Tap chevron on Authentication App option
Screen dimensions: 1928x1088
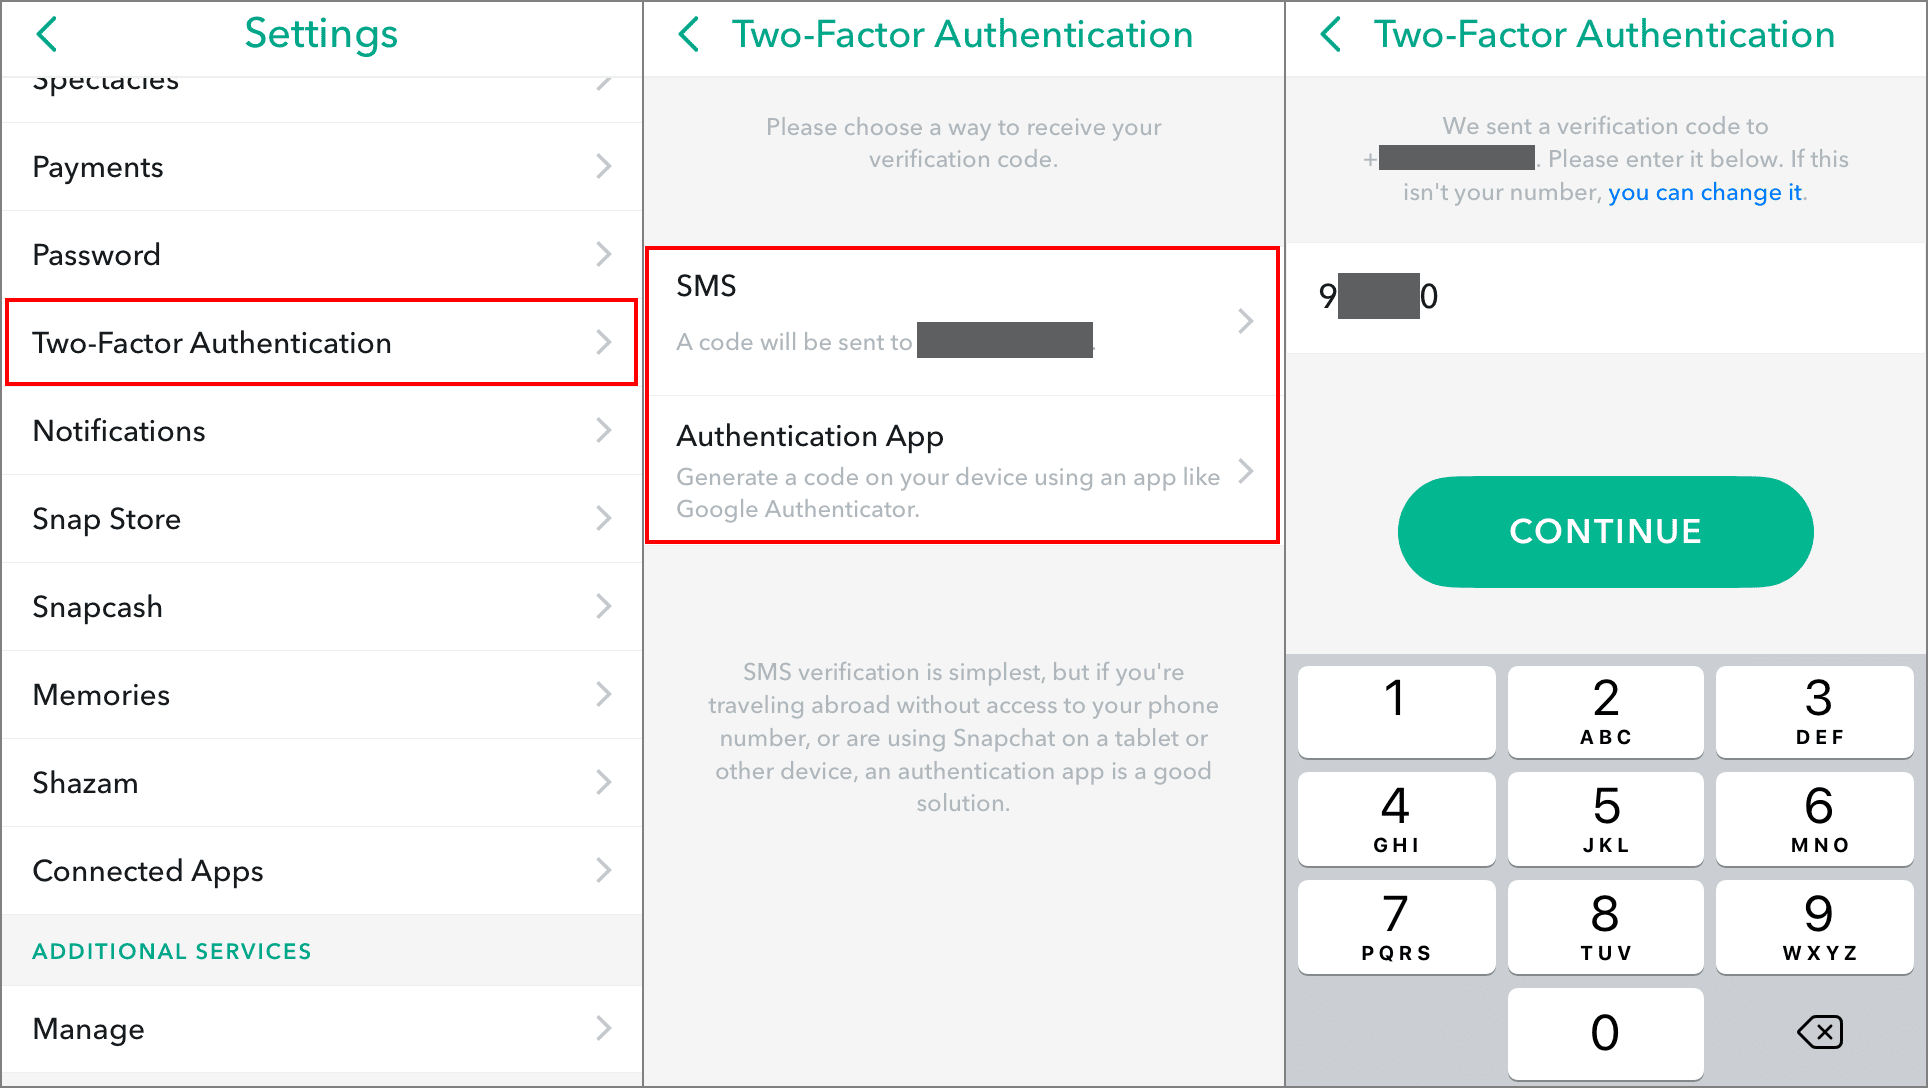pyautogui.click(x=1245, y=471)
